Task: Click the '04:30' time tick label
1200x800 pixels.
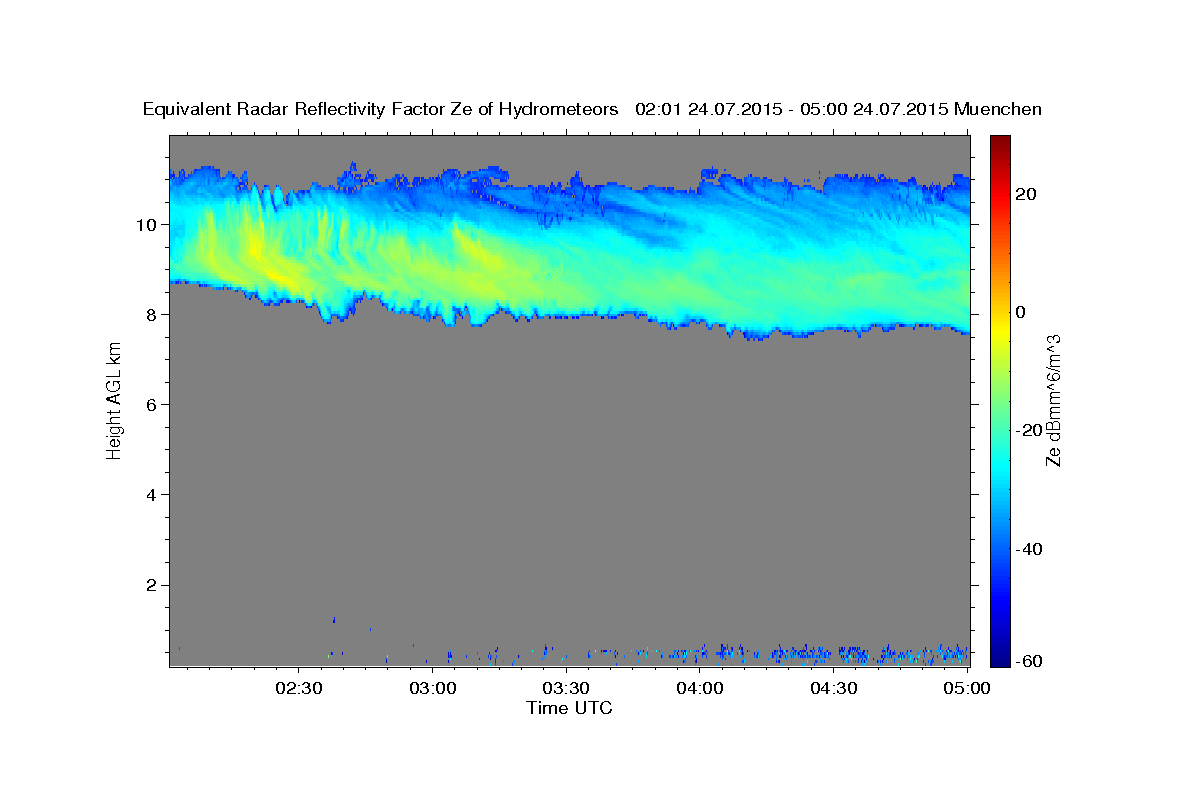Action: [834, 688]
